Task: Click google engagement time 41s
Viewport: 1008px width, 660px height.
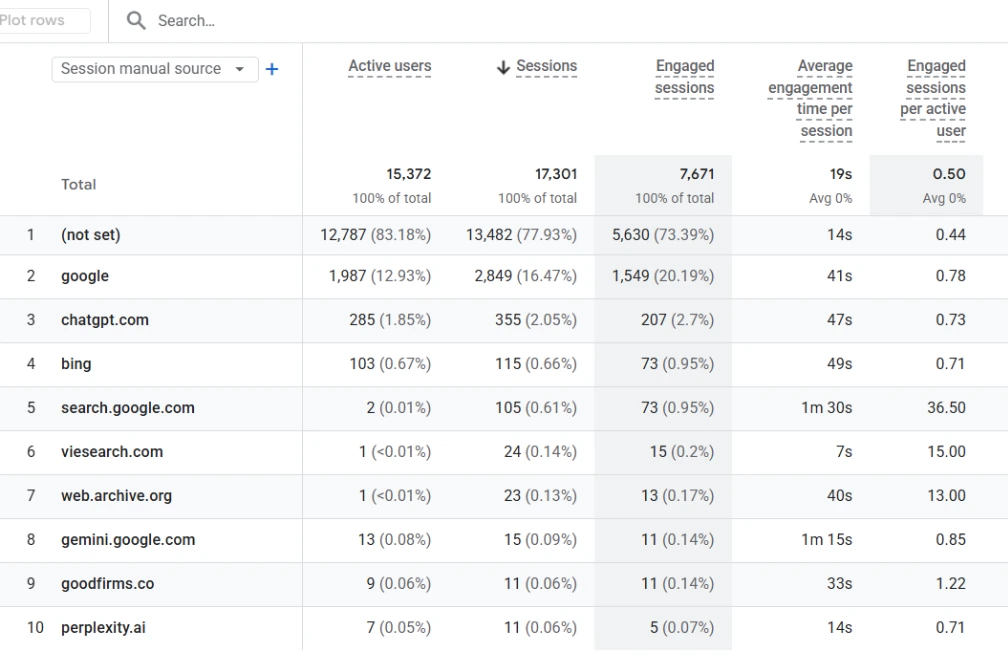Action: (x=840, y=276)
